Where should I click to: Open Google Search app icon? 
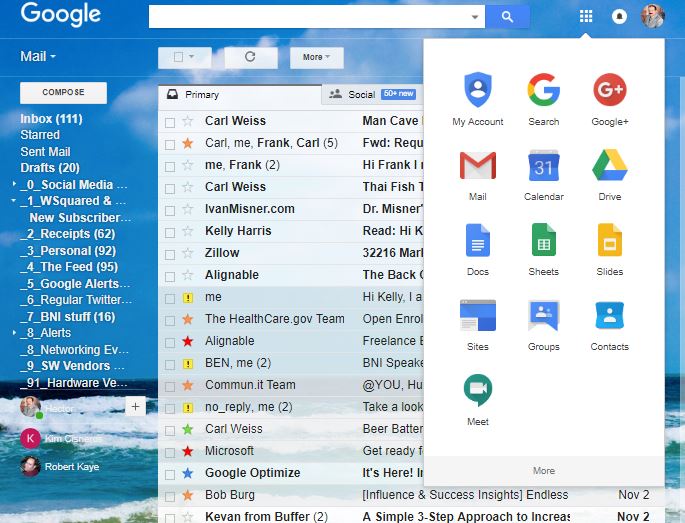point(543,99)
